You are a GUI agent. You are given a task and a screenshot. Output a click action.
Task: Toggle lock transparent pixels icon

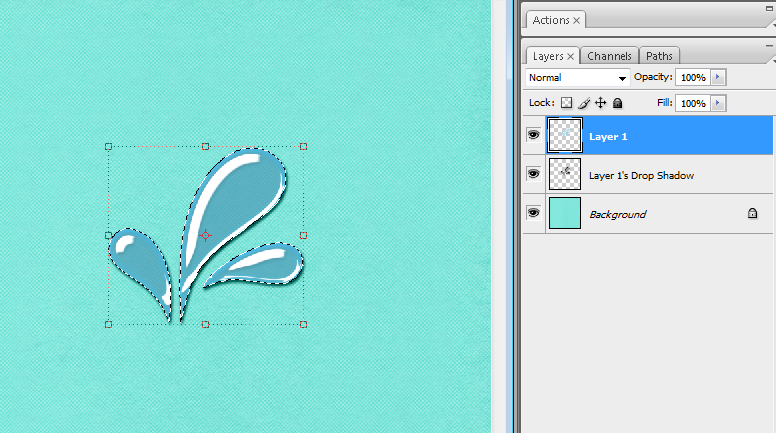click(566, 103)
